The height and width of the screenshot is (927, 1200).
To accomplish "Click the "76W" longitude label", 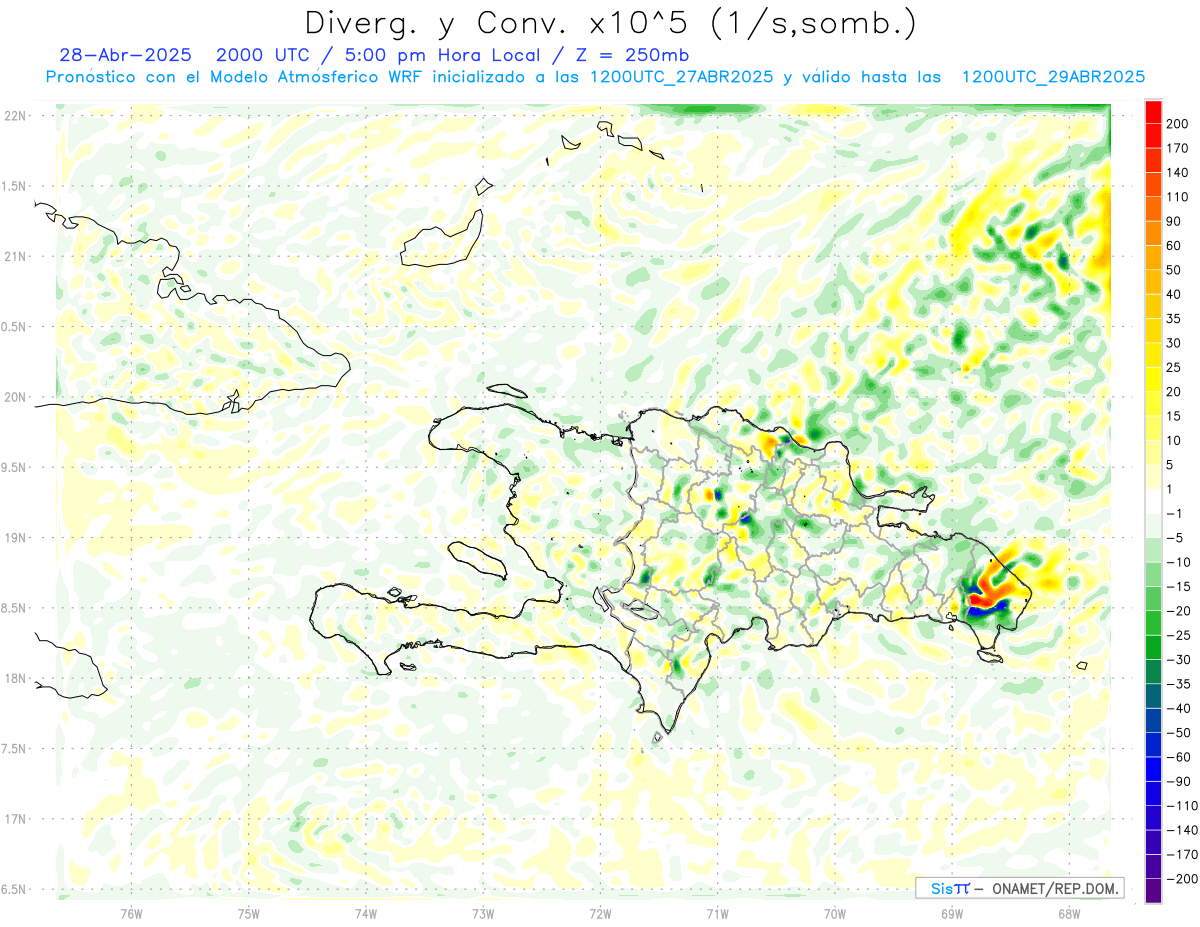I will pos(131,912).
